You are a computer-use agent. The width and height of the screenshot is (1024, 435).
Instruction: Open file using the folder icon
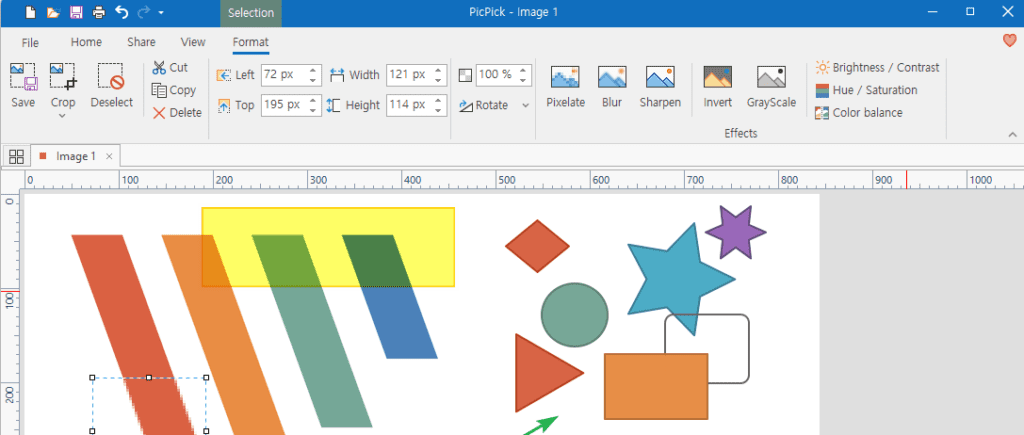(x=54, y=12)
